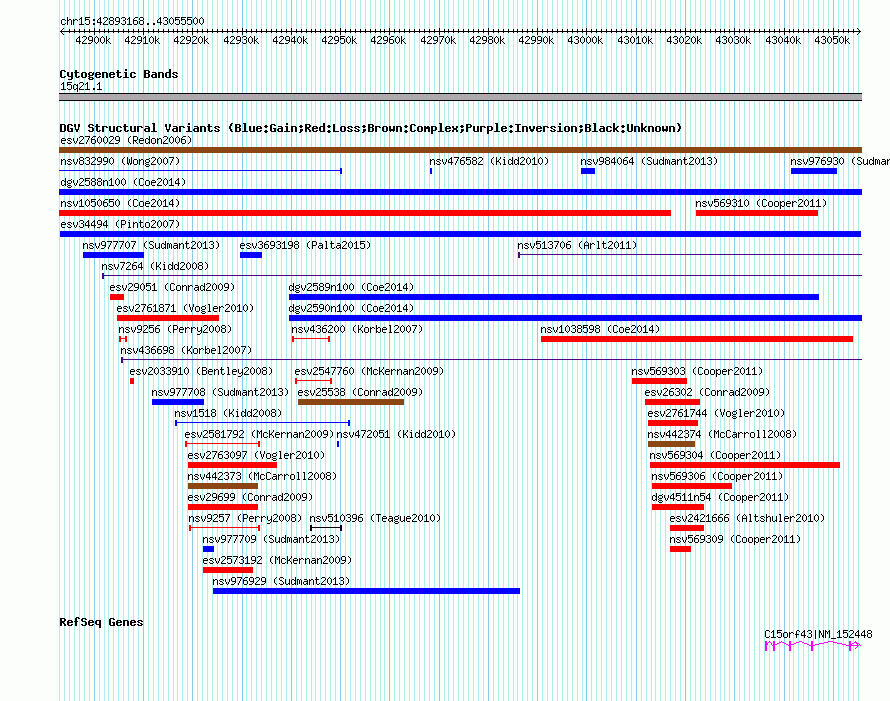Select the RefSeq Genes track title
Screen dimensions: 890x701
pyautogui.click(x=101, y=622)
